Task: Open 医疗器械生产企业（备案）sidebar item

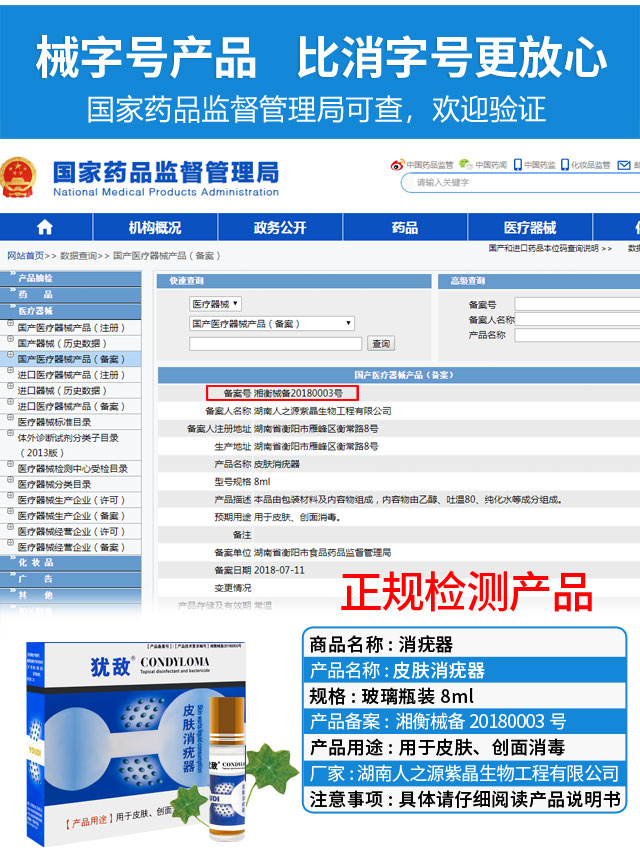Action: (71, 516)
